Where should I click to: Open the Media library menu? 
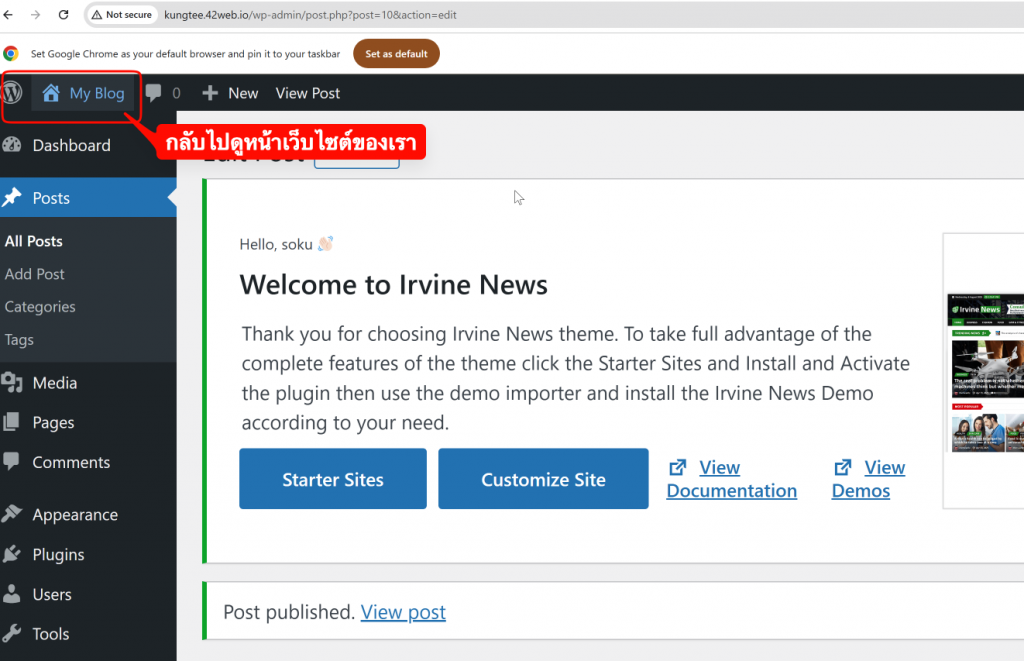54,383
